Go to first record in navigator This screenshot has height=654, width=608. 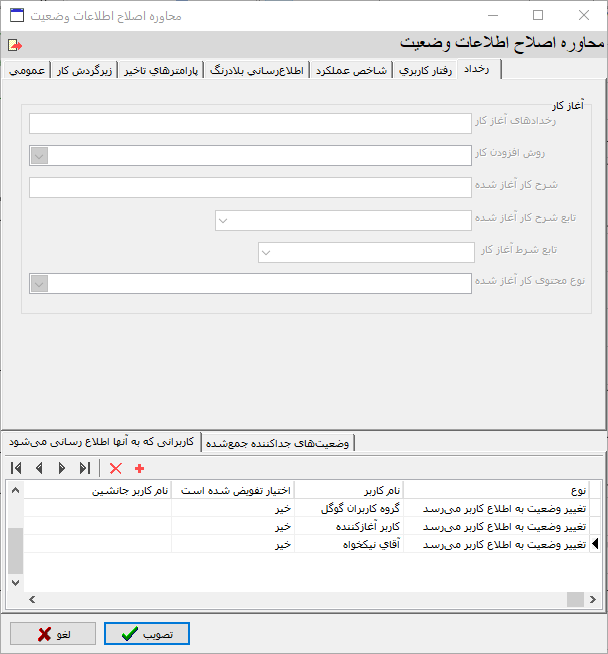tap(16, 468)
